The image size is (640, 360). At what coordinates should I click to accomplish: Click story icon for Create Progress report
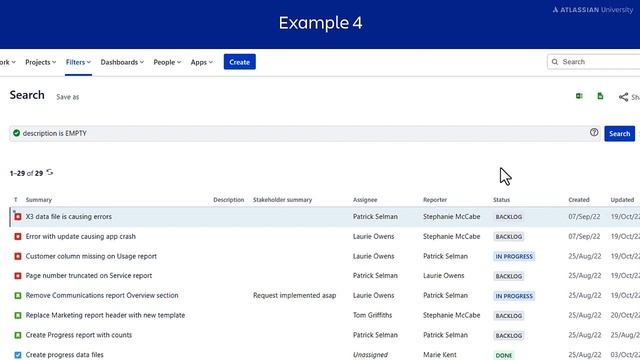click(18, 335)
